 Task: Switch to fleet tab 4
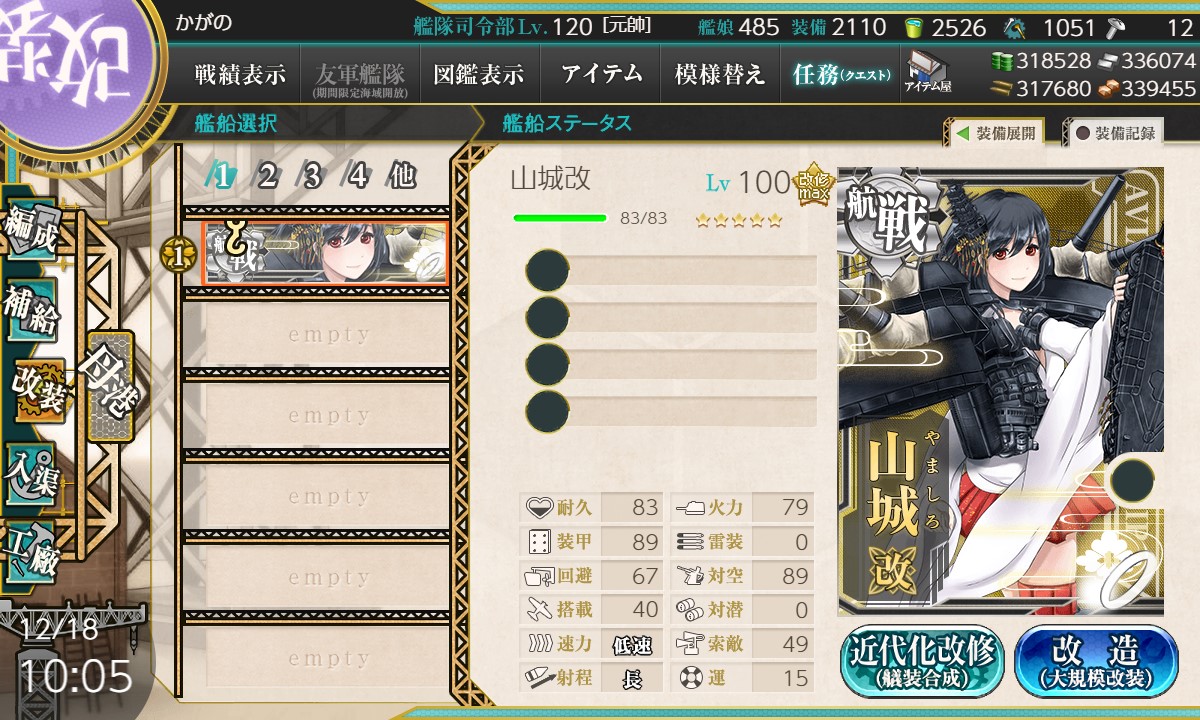pyautogui.click(x=357, y=176)
